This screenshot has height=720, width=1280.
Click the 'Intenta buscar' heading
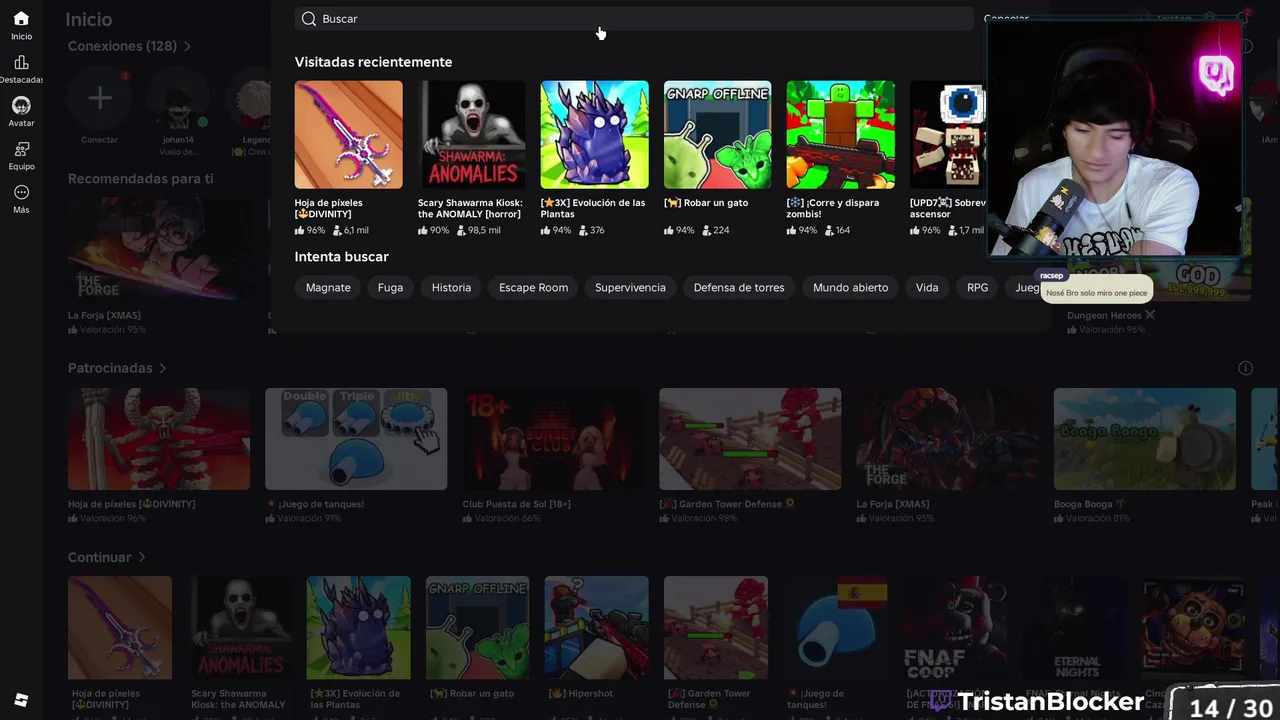(x=341, y=257)
